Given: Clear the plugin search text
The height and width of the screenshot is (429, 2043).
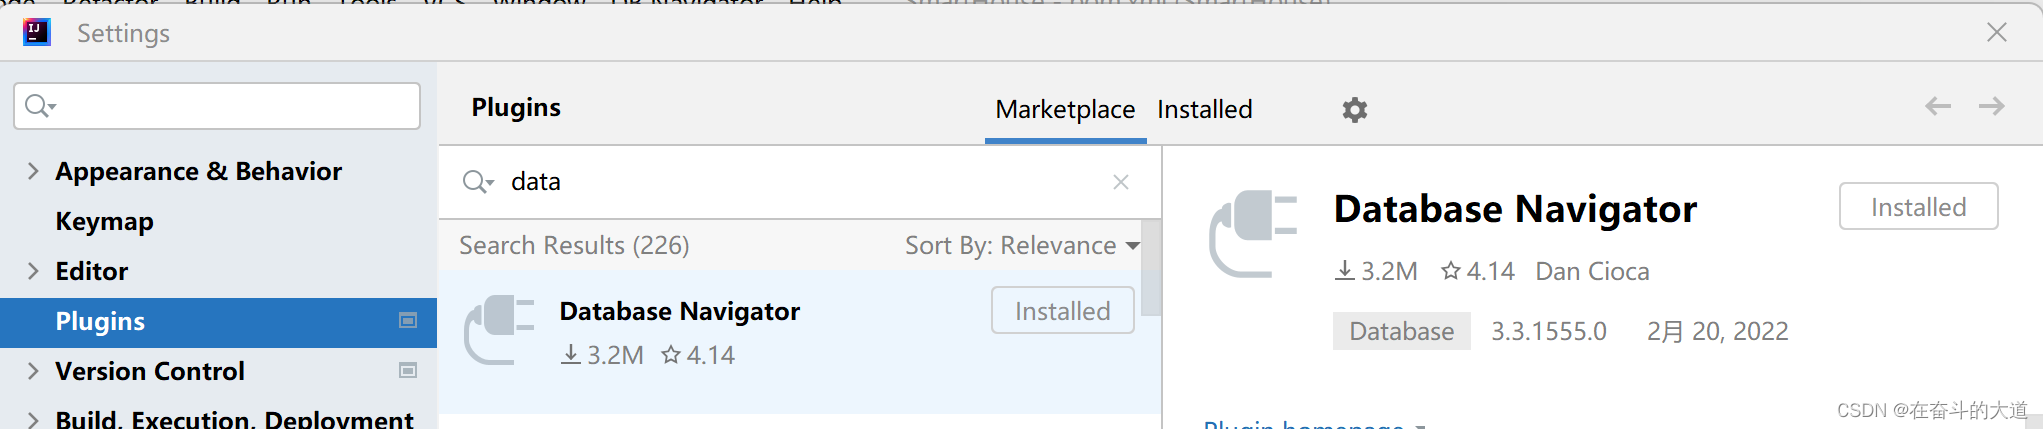Looking at the screenshot, I should pos(1121,182).
